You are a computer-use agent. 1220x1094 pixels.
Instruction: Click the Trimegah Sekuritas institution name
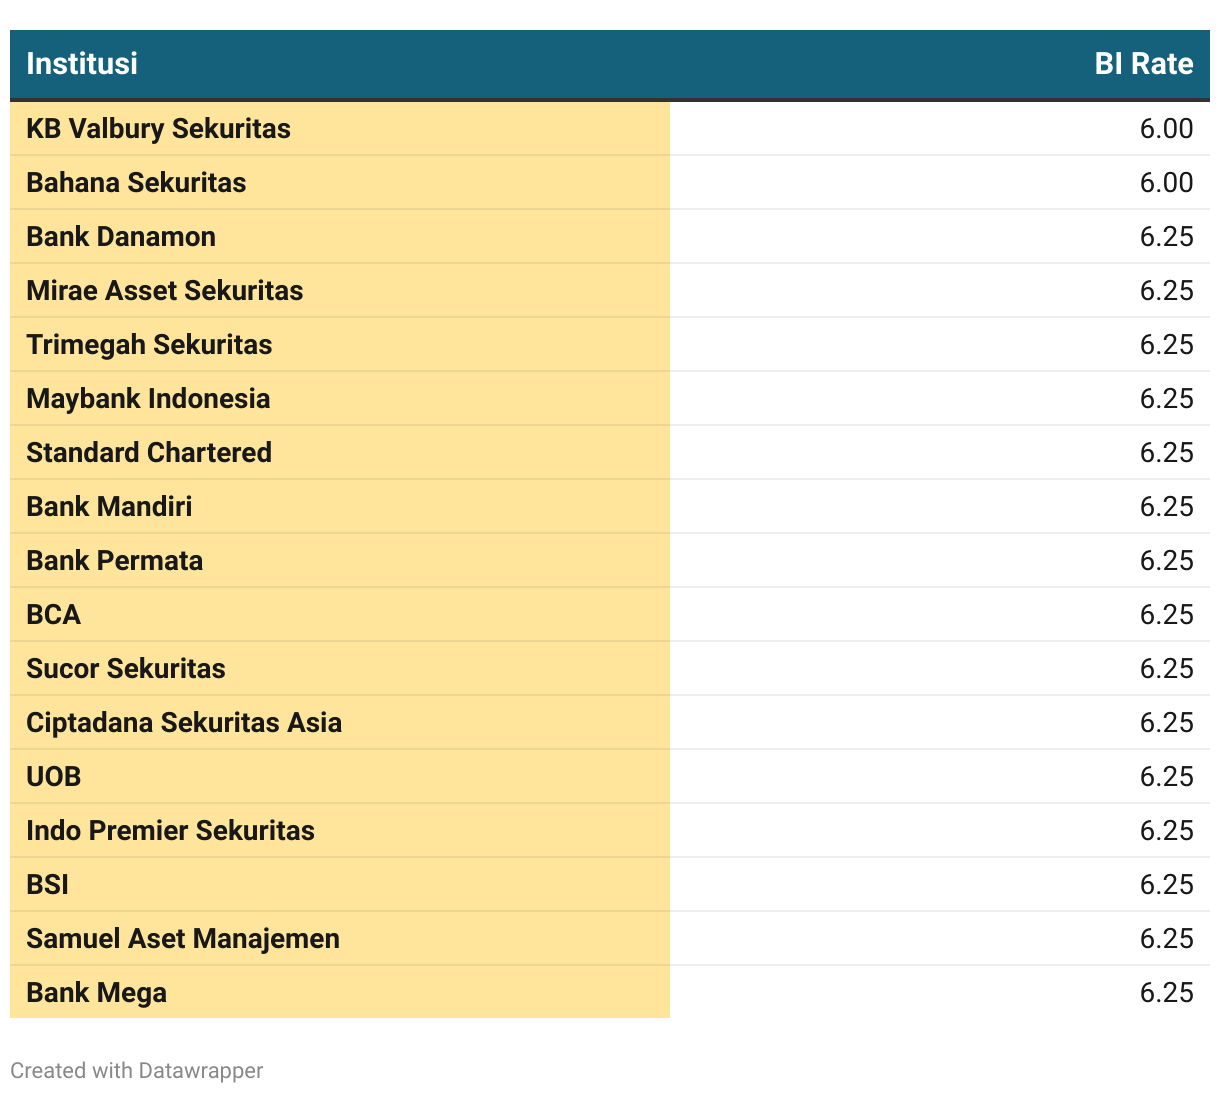tap(149, 345)
